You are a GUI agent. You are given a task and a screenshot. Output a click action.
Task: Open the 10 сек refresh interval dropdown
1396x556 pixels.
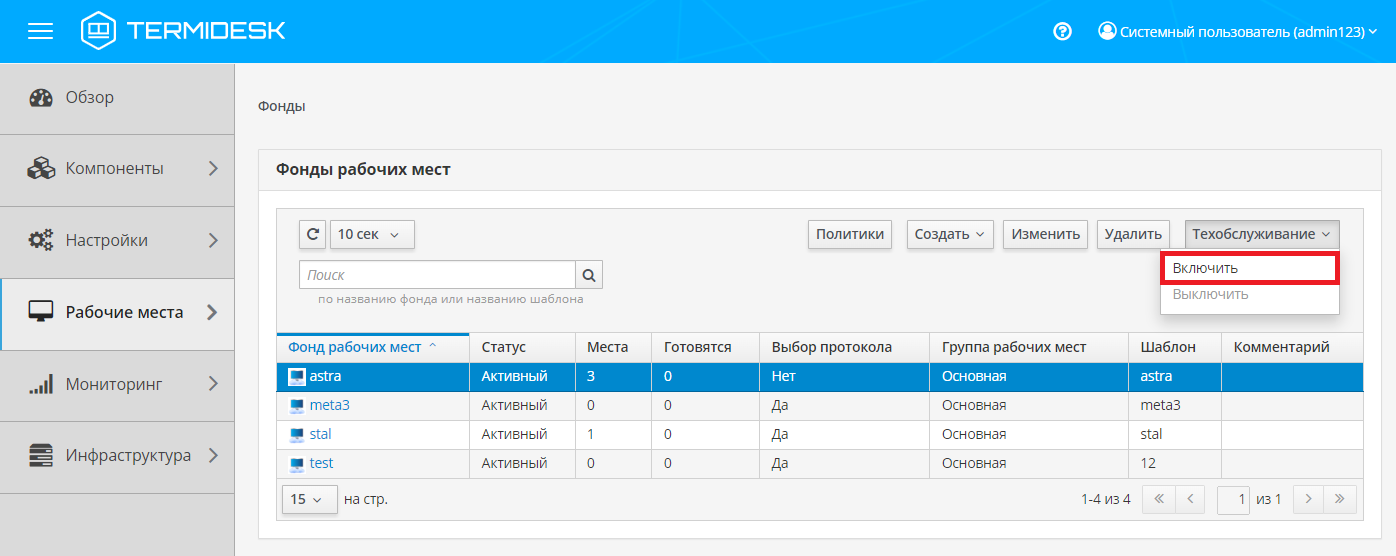371,234
